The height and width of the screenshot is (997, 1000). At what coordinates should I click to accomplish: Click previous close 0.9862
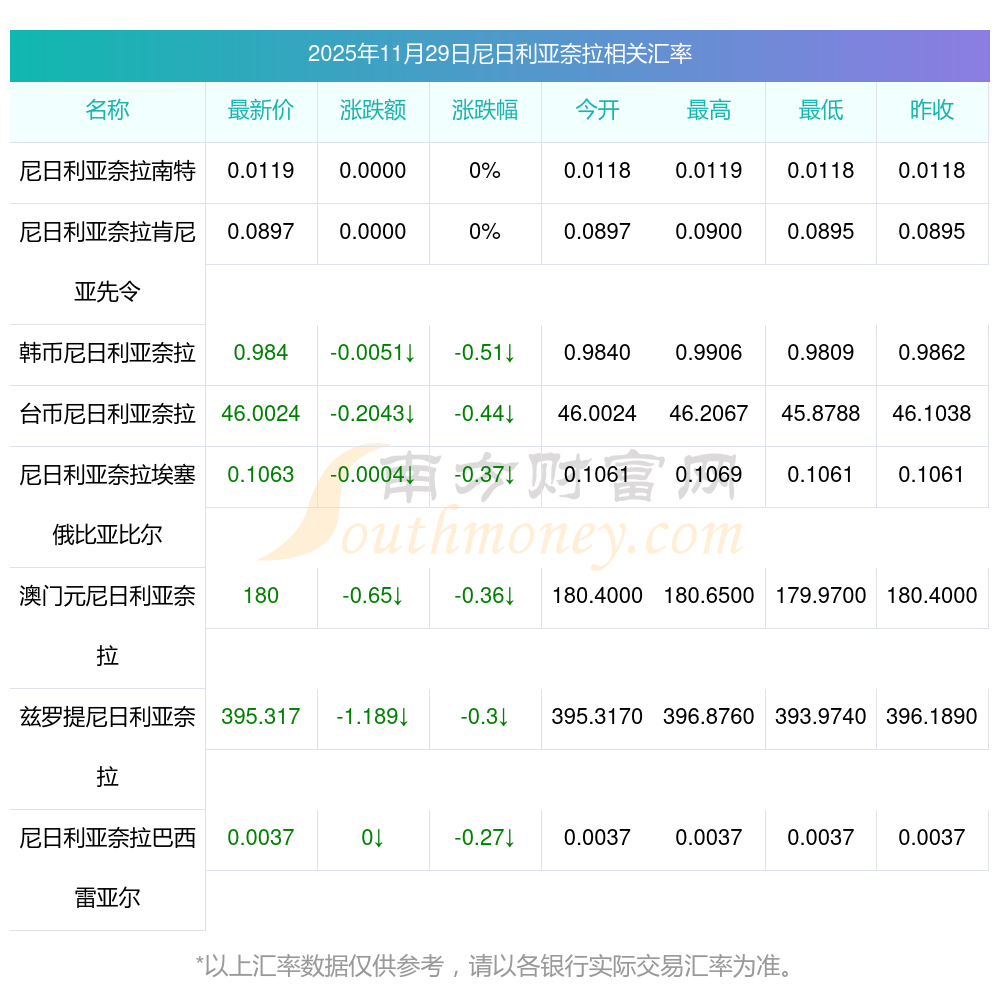click(x=932, y=353)
